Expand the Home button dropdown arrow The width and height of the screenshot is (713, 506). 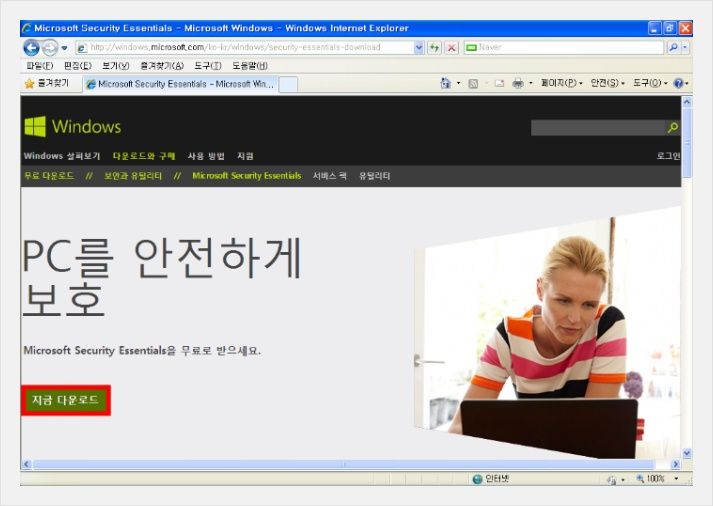point(458,84)
